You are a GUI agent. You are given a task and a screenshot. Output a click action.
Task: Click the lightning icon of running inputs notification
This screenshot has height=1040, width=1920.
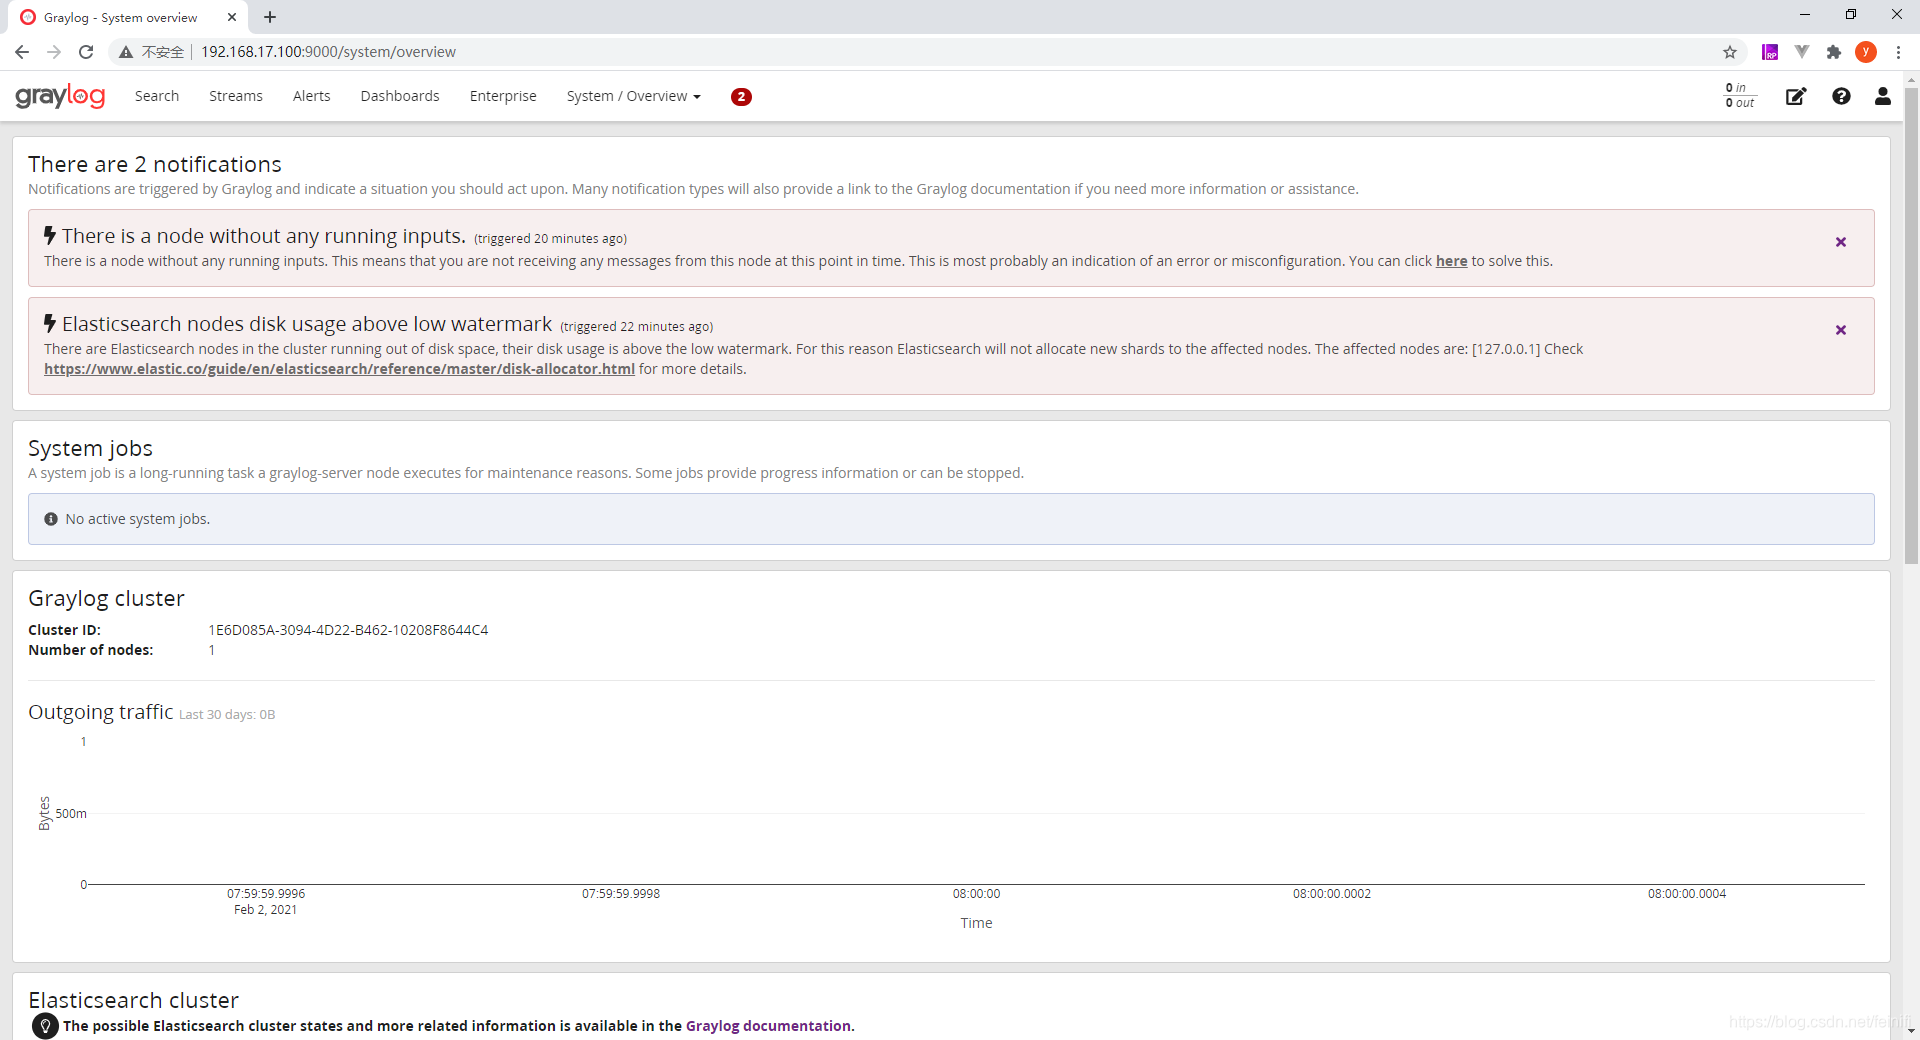pyautogui.click(x=50, y=235)
